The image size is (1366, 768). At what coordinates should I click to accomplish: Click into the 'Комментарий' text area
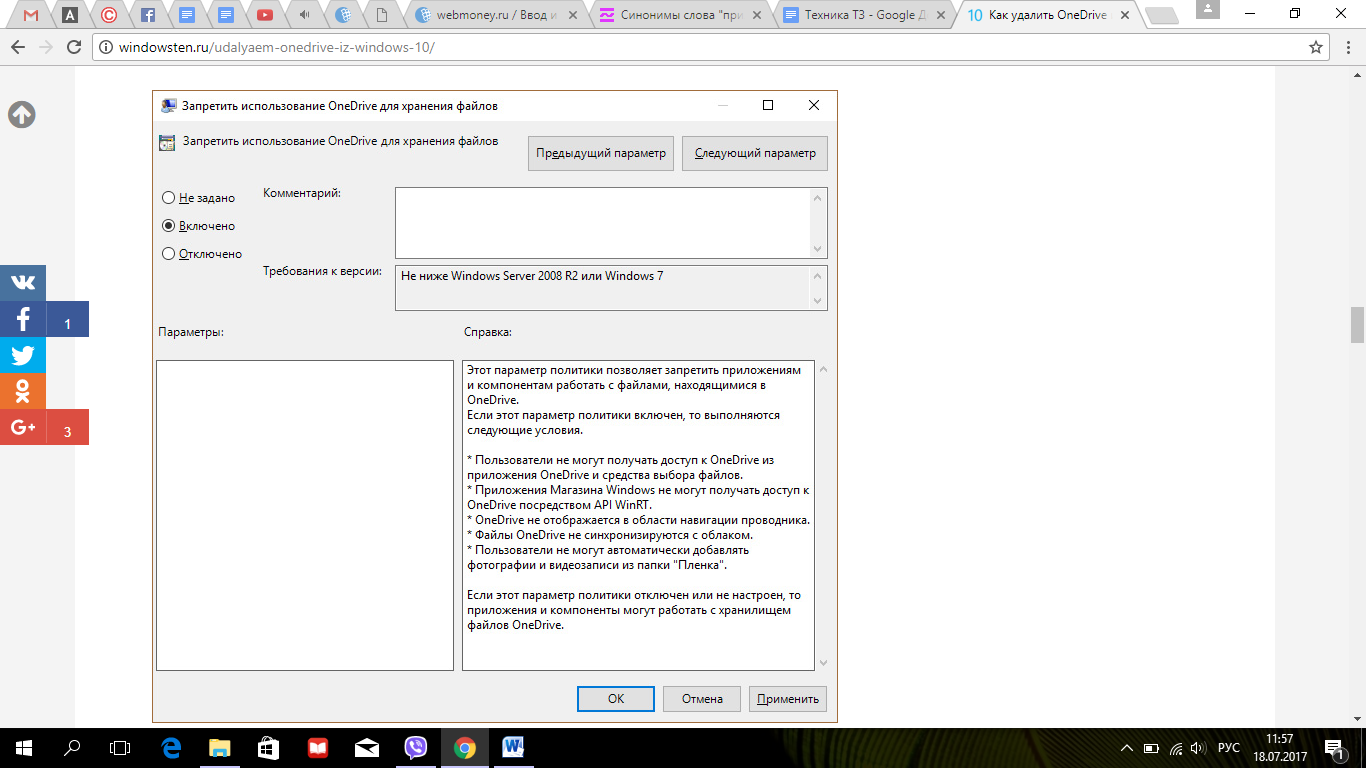(603, 223)
